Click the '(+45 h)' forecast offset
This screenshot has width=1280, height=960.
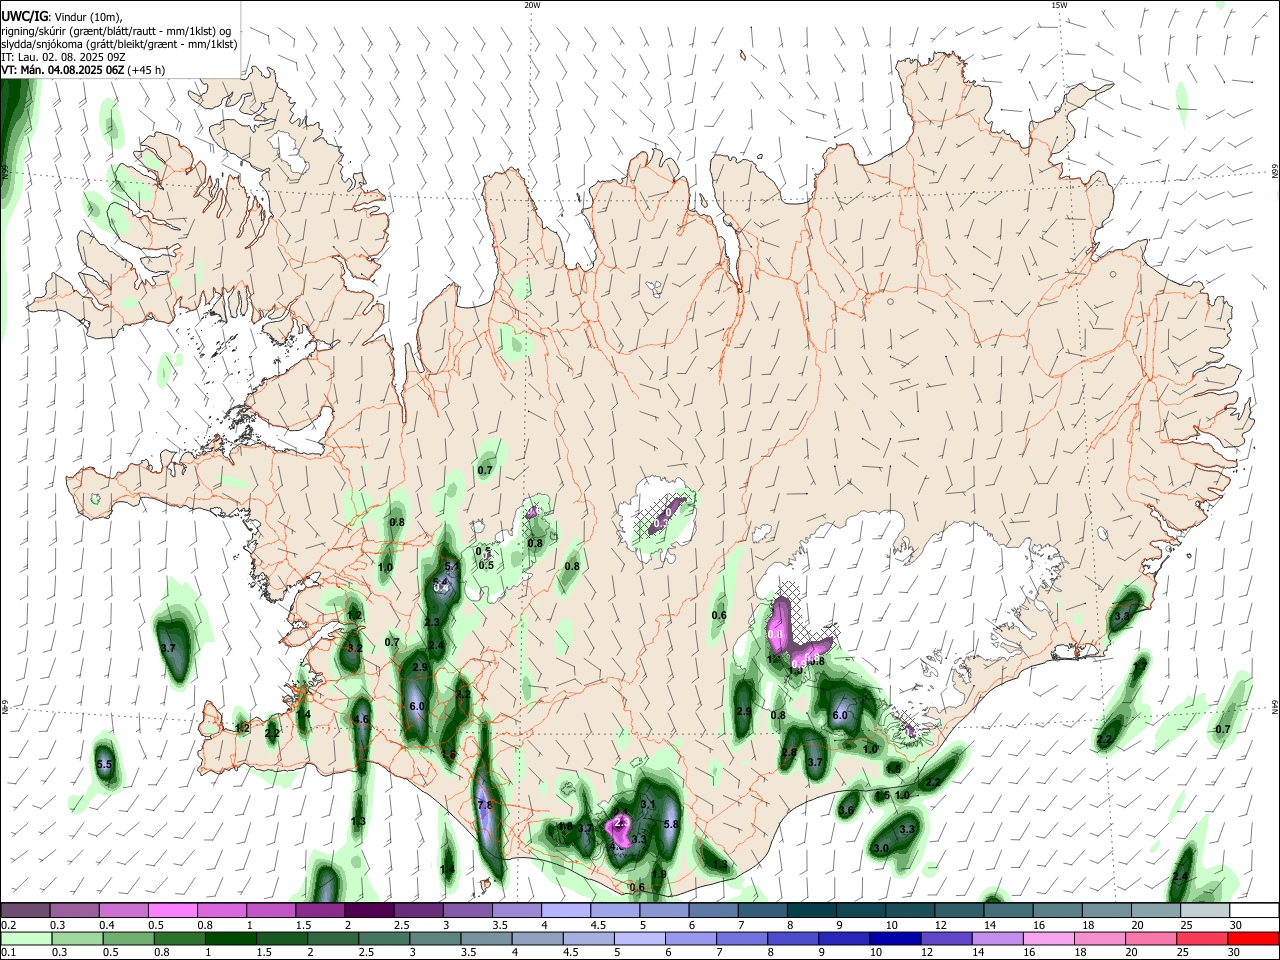tap(147, 70)
